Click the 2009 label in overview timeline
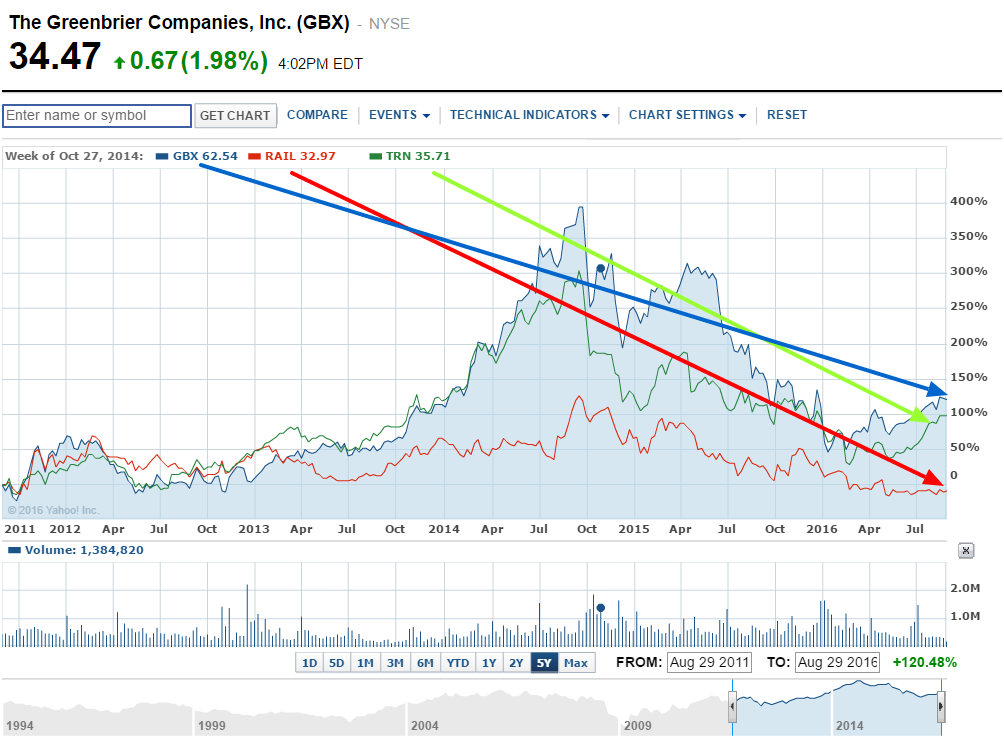 638,725
